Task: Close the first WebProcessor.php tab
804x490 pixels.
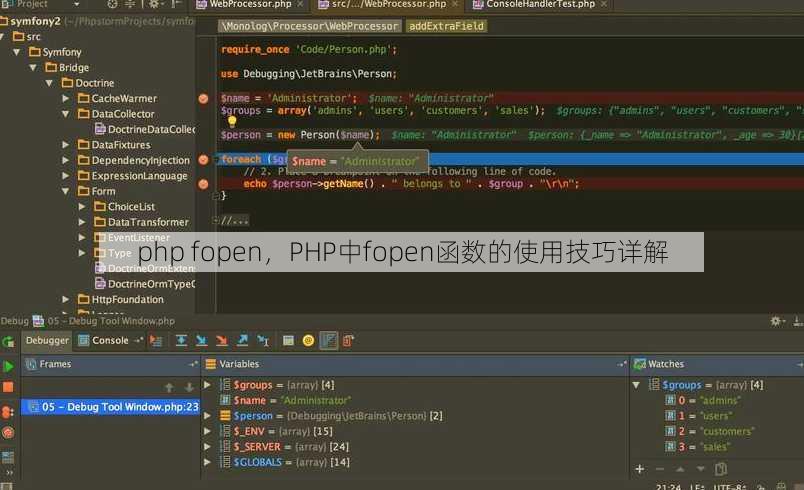Action: click(x=300, y=5)
